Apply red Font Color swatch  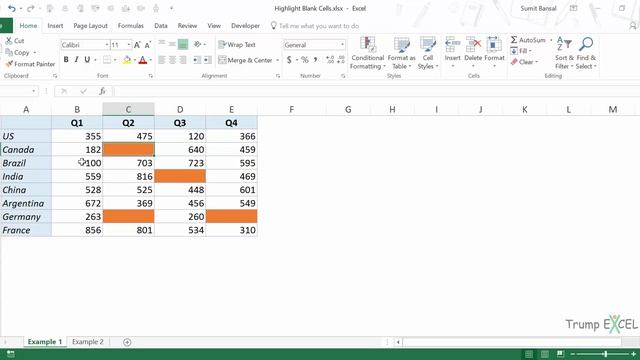coord(142,60)
